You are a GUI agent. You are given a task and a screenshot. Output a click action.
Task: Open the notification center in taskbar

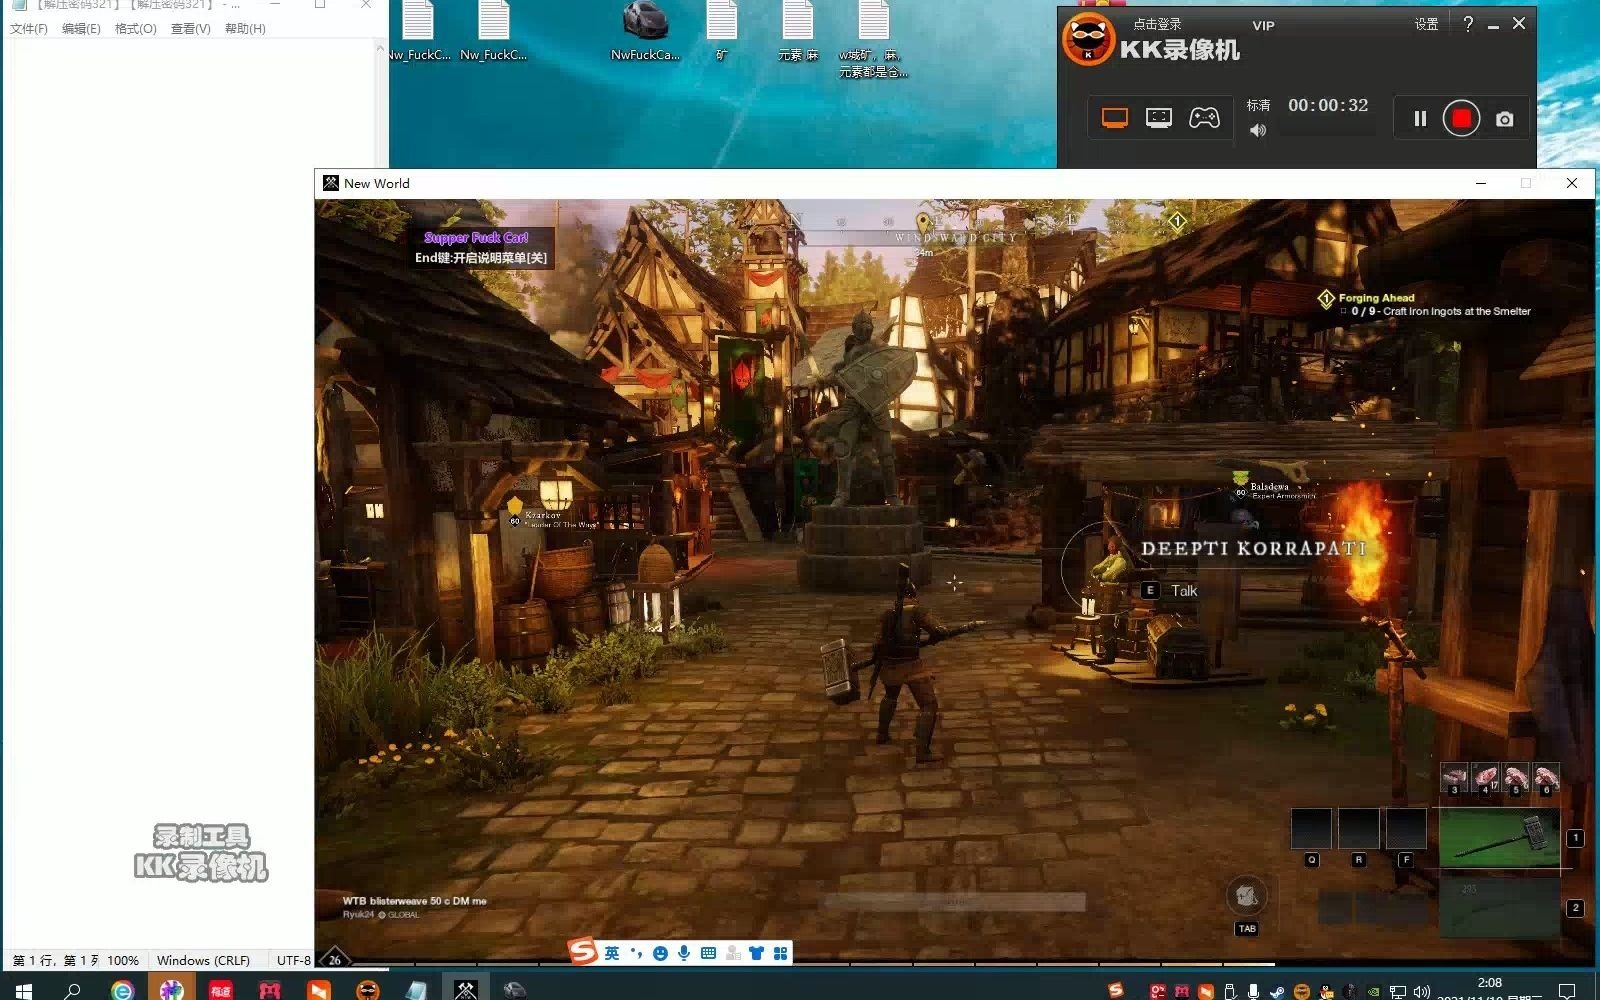point(1567,991)
